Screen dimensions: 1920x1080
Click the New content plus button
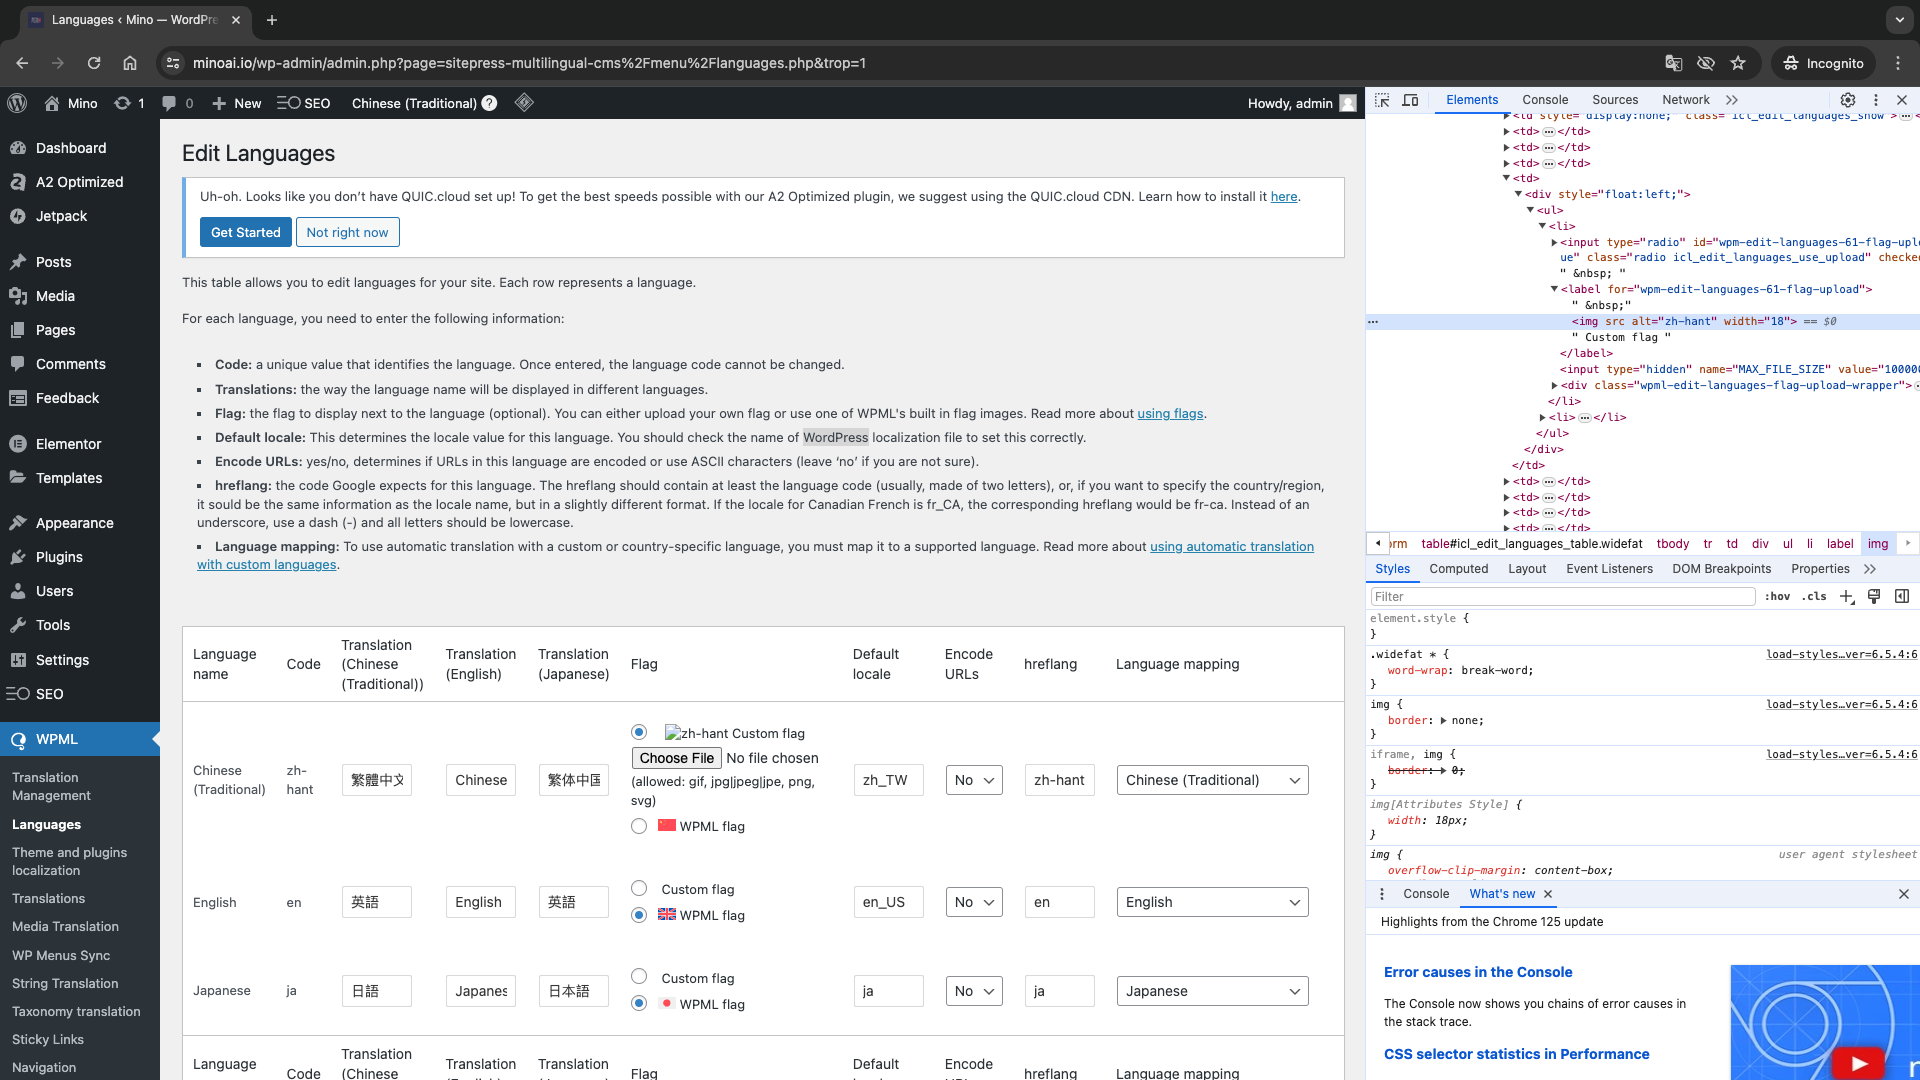click(x=237, y=103)
